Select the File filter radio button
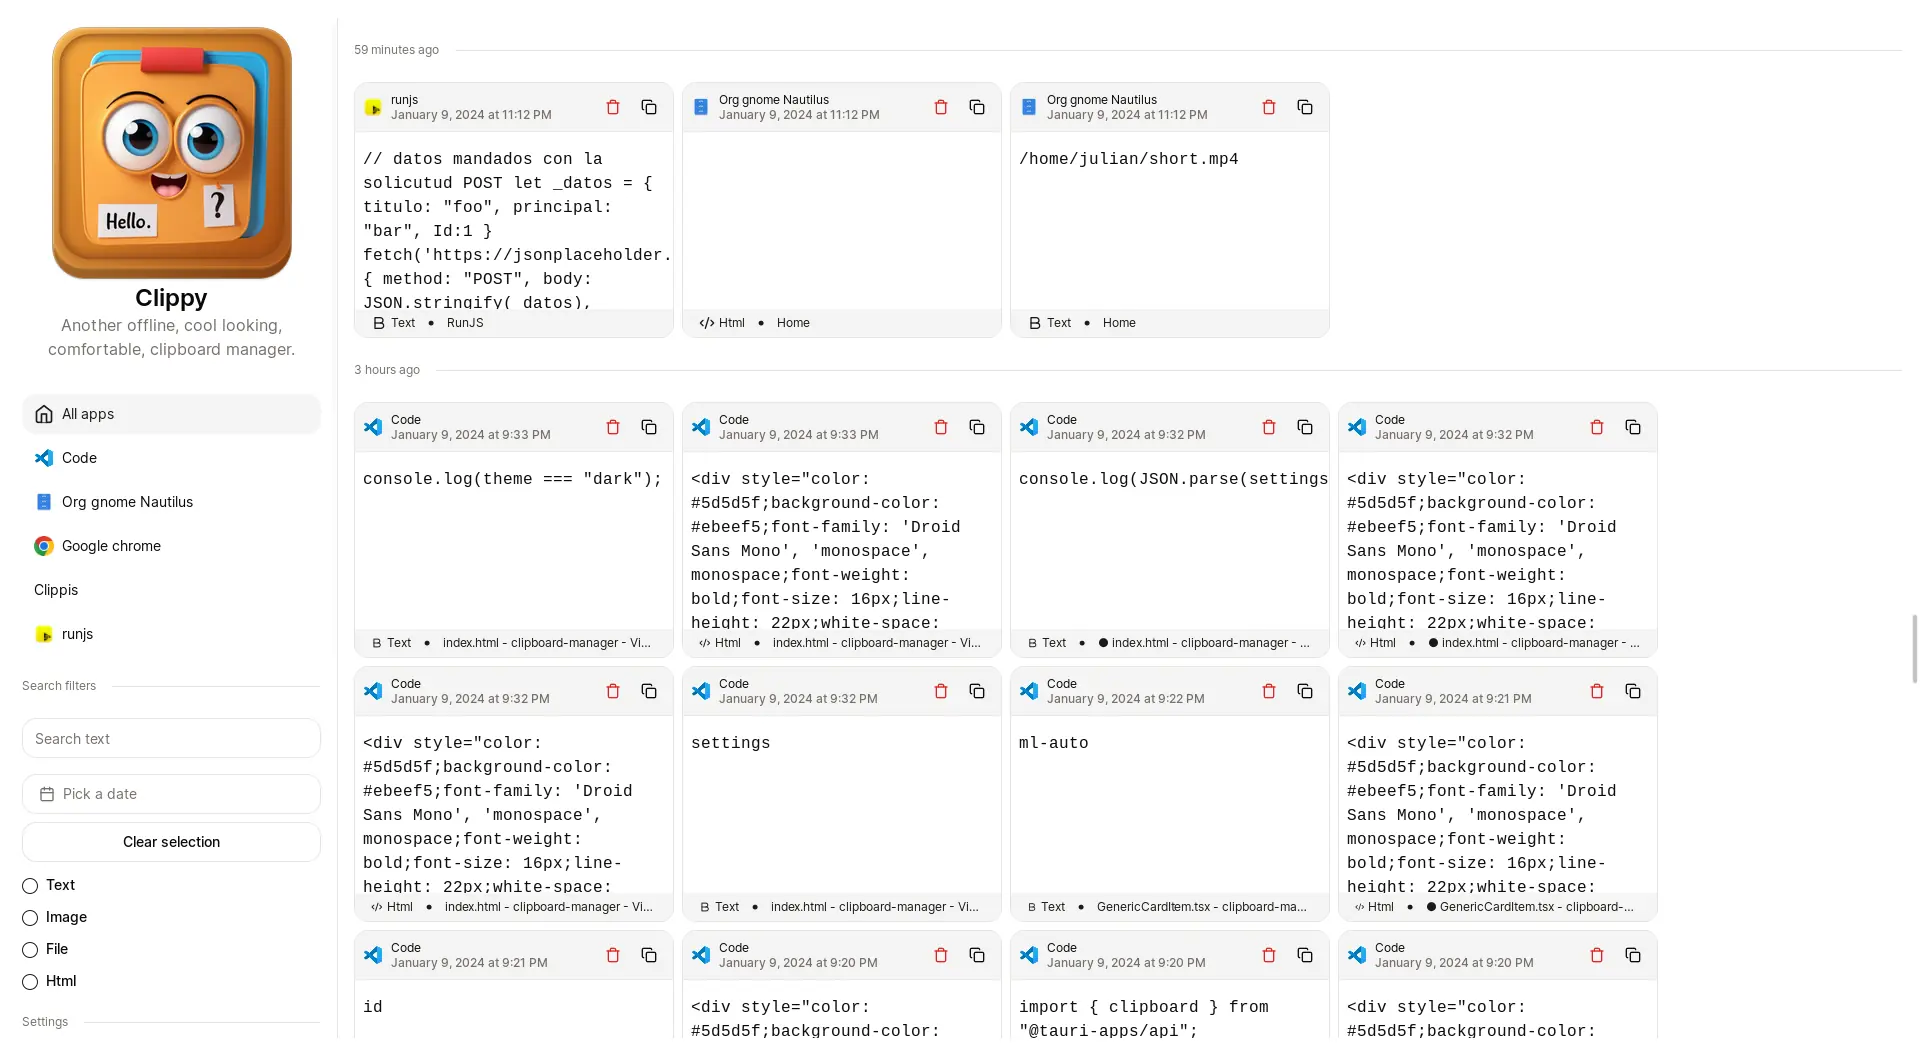The height and width of the screenshot is (1056, 1924). 30,950
